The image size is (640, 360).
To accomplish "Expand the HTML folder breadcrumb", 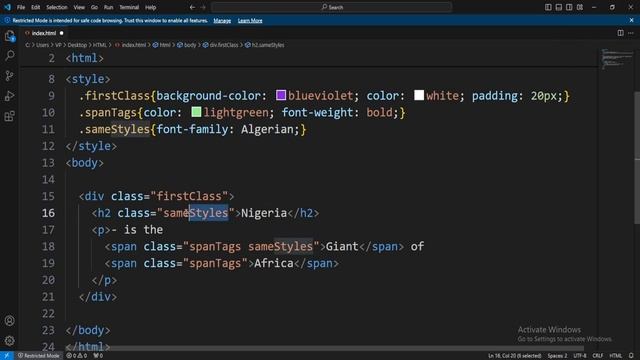I will [x=100, y=45].
